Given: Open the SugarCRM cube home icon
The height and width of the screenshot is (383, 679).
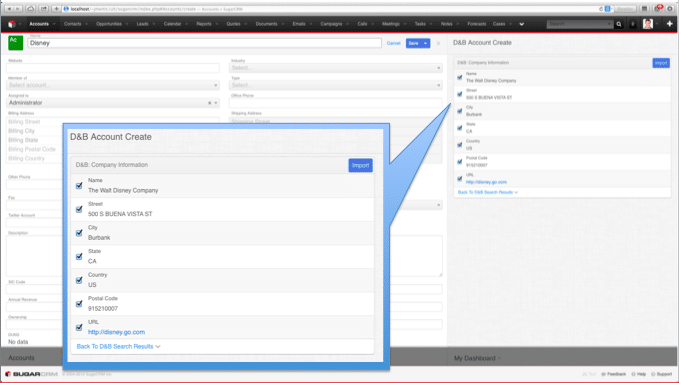Looking at the screenshot, I should (12, 24).
